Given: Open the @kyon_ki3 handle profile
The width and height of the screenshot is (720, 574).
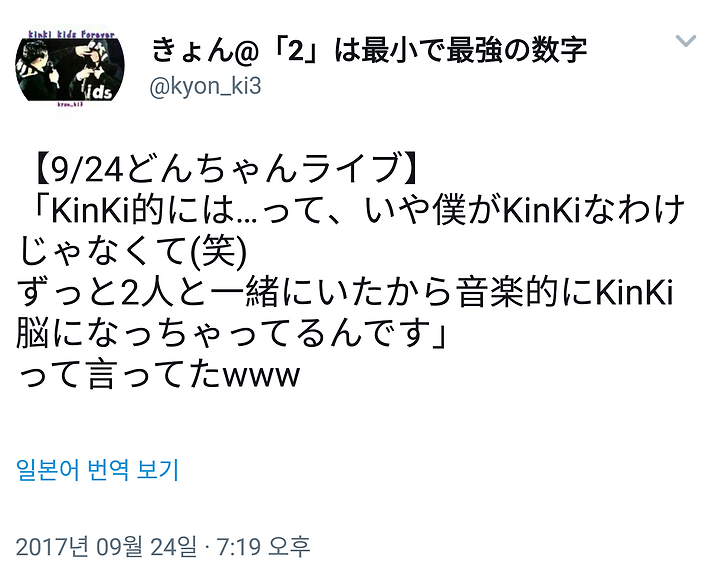Looking at the screenshot, I should [205, 86].
